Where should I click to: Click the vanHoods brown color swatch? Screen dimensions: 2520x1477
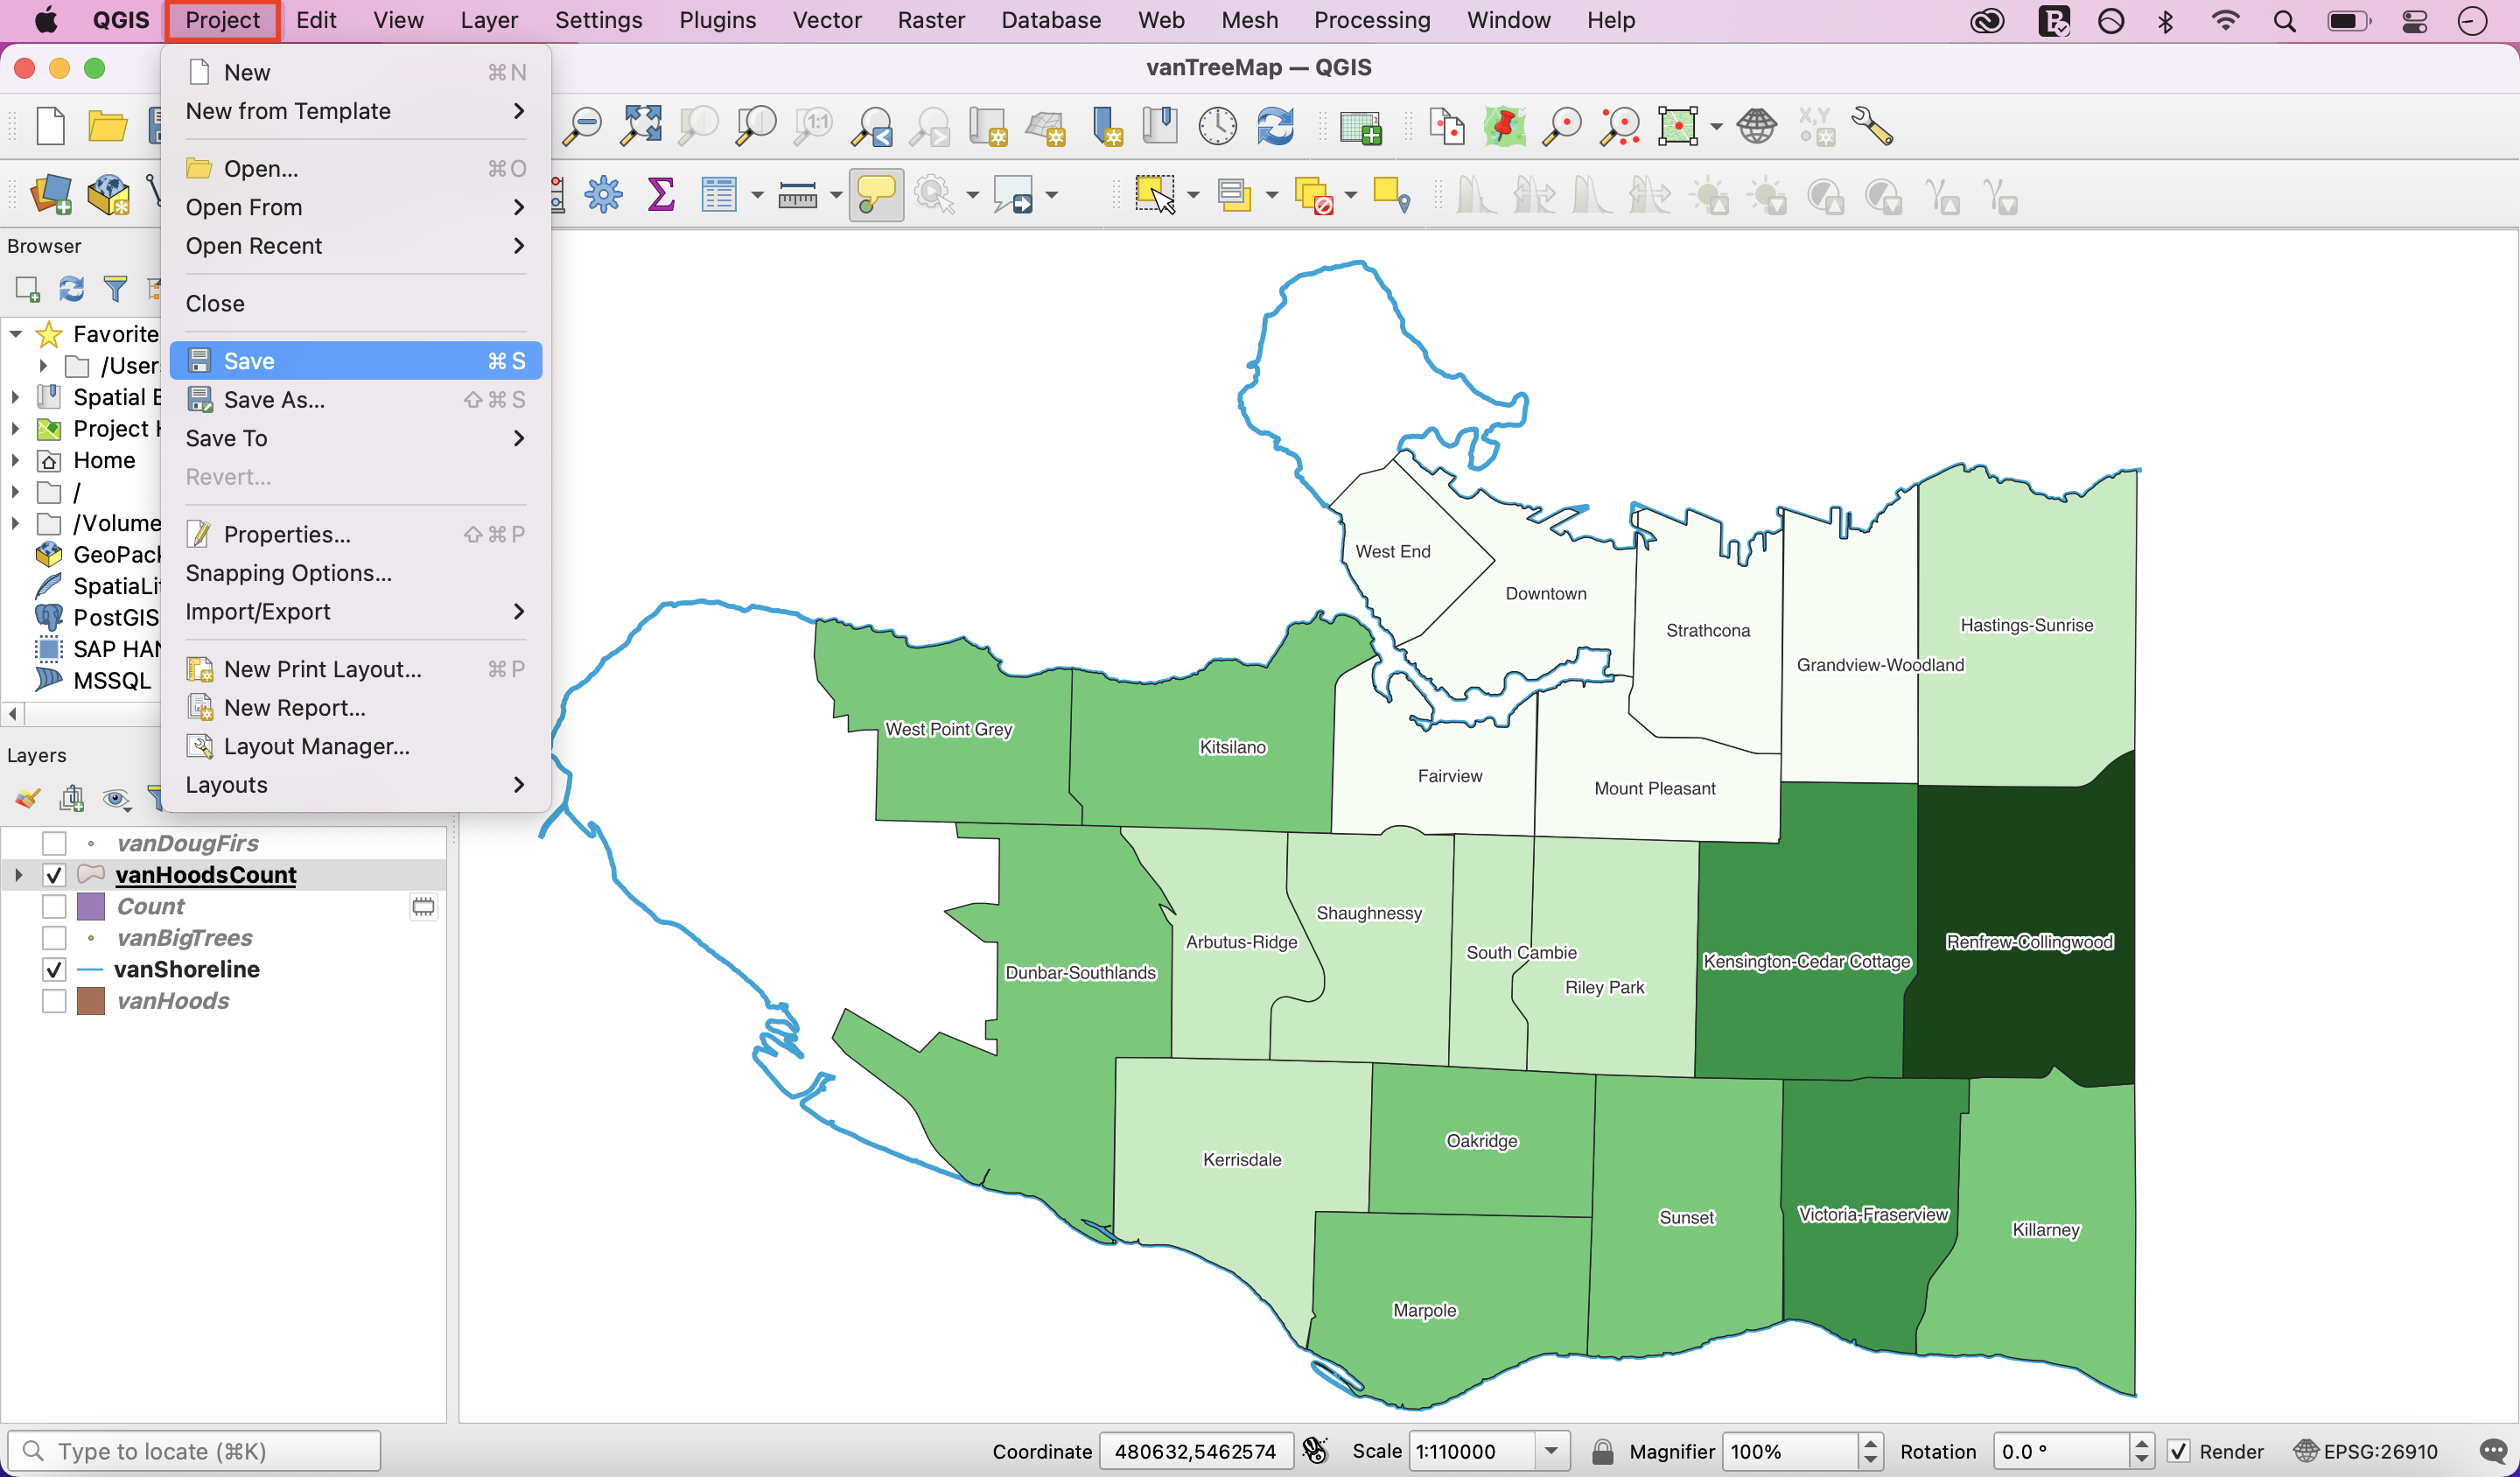click(x=91, y=1001)
